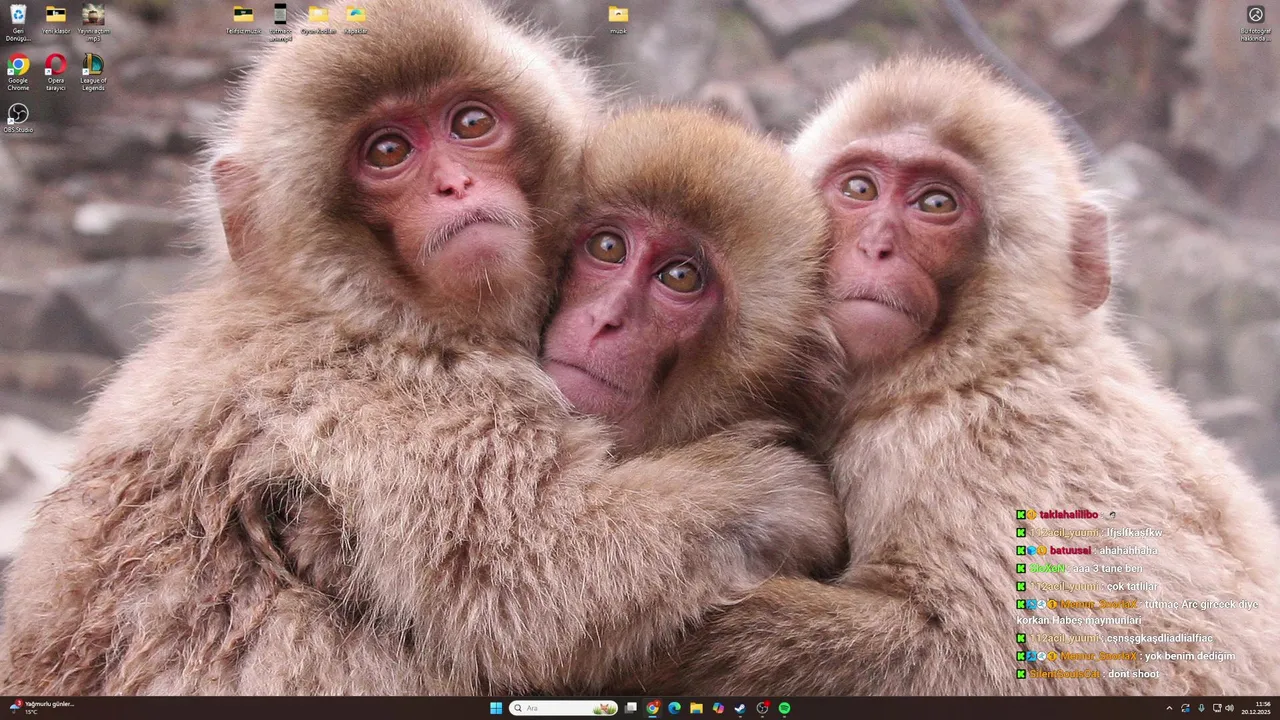Launch OBS Studio from desktop

point(18,118)
